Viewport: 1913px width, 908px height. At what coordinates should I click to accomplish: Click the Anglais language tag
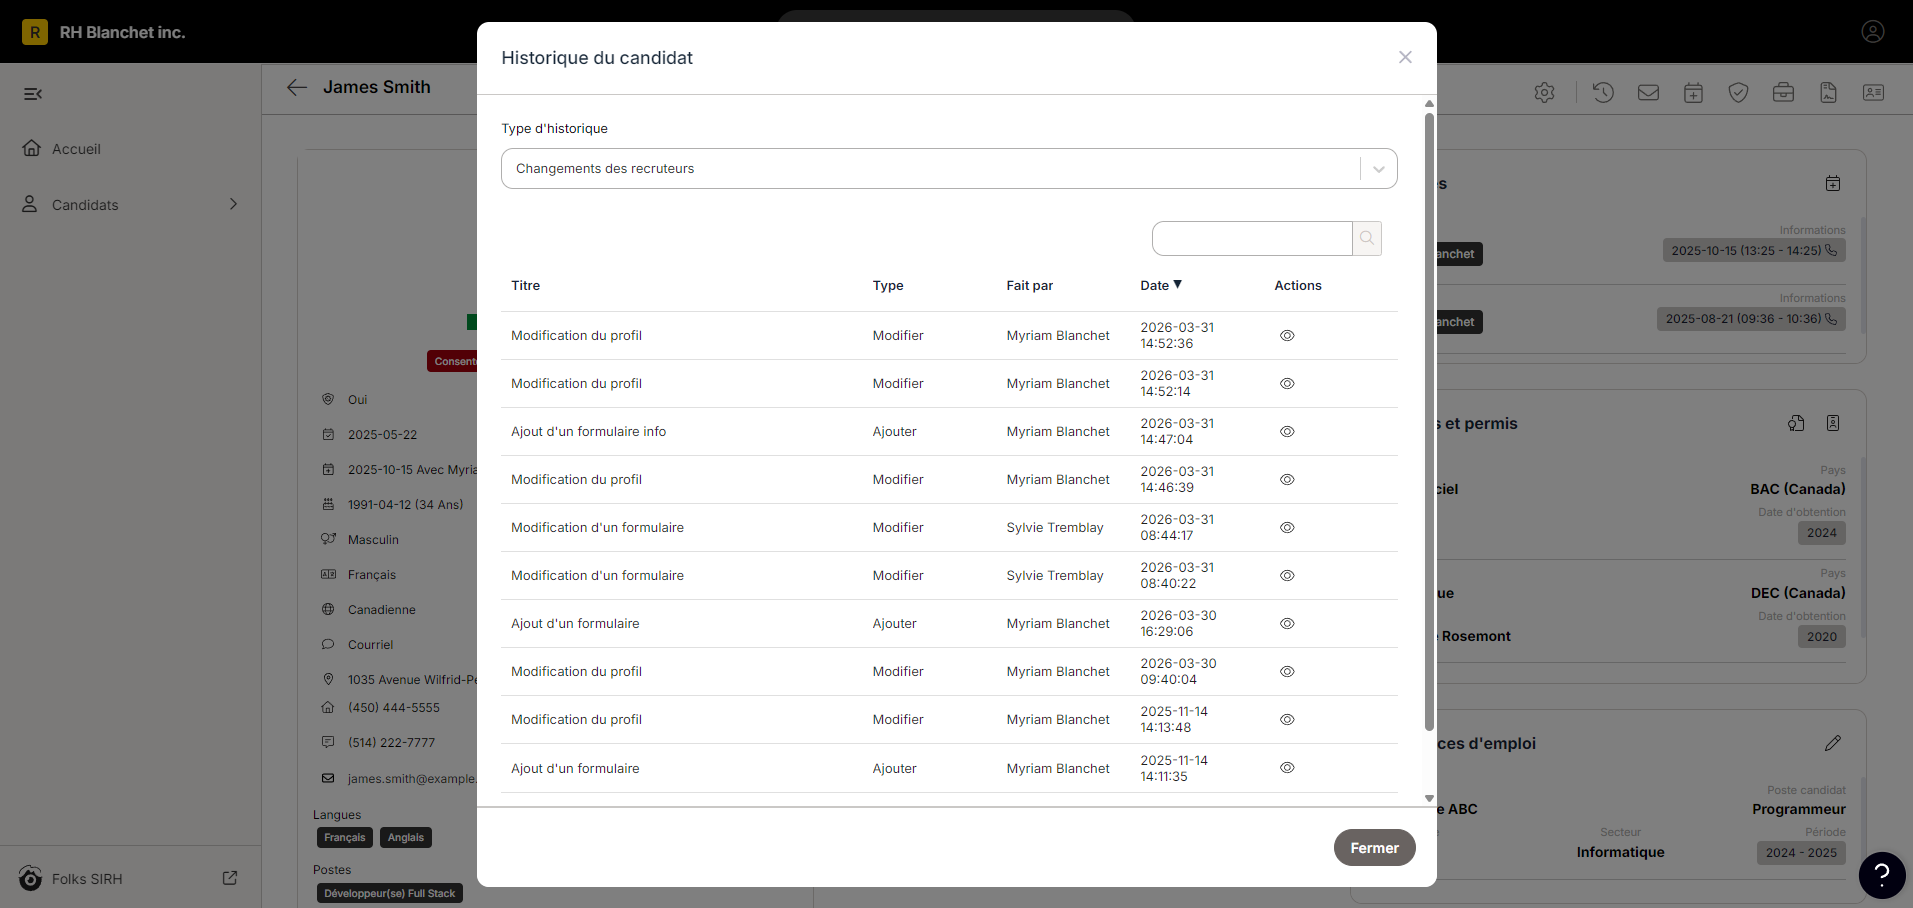[406, 838]
